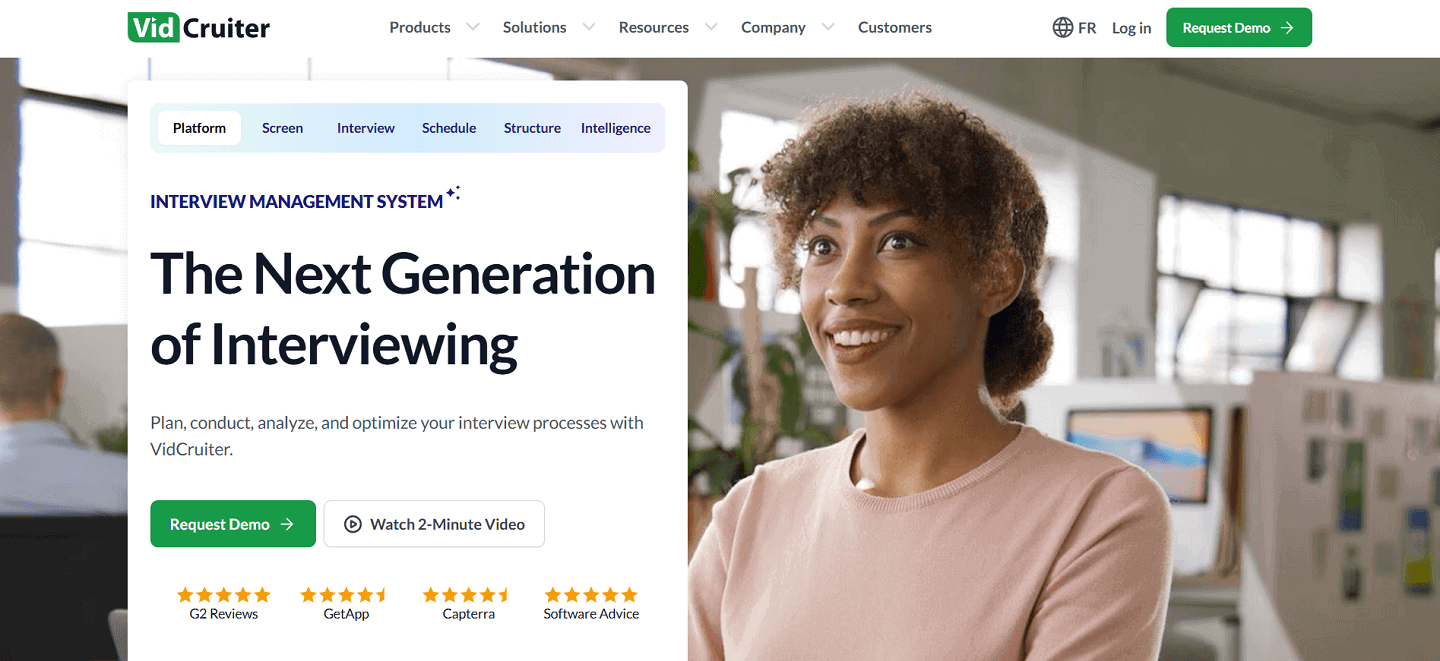Image resolution: width=1440 pixels, height=661 pixels.
Task: Click the play icon on Watch 2-Minute Video
Action: coord(355,523)
